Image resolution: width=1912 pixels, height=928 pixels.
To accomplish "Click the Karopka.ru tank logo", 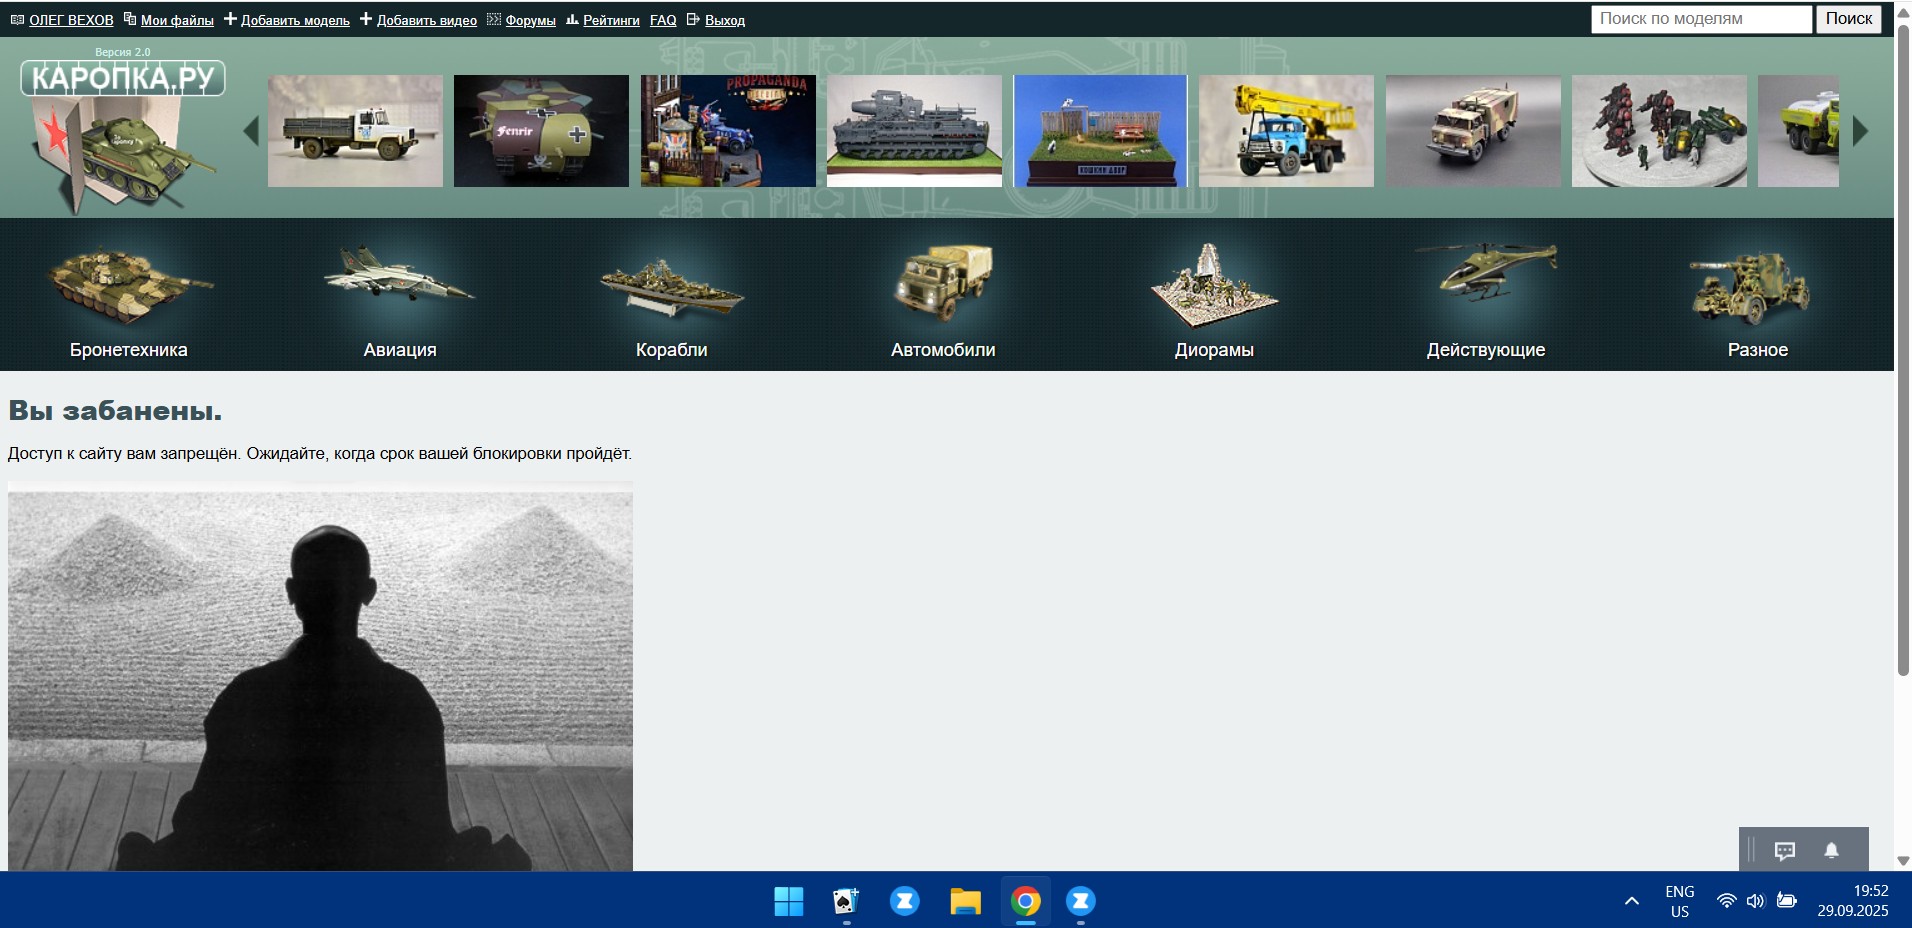I will (x=122, y=130).
